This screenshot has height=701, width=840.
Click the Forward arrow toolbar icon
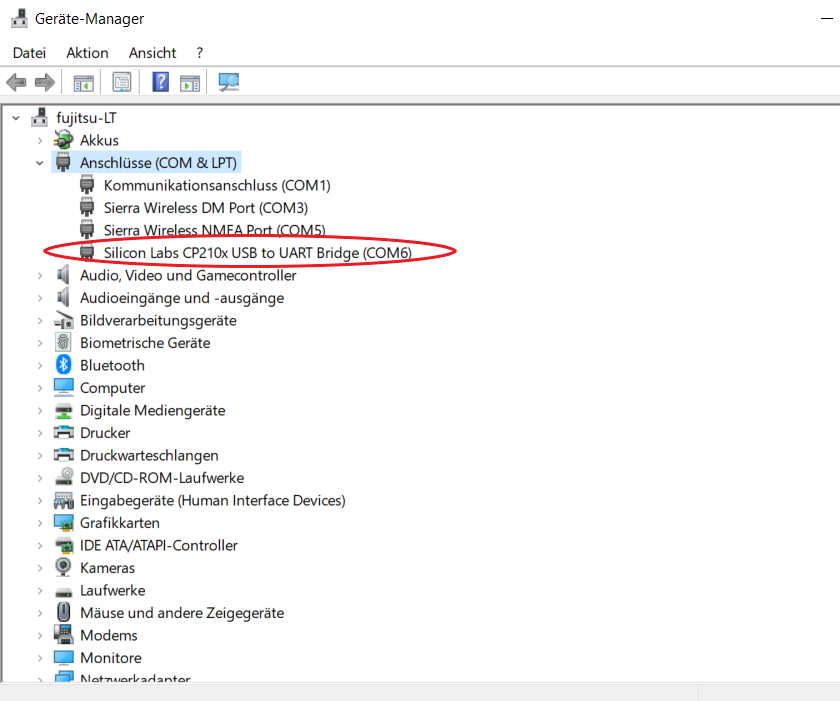tap(44, 82)
